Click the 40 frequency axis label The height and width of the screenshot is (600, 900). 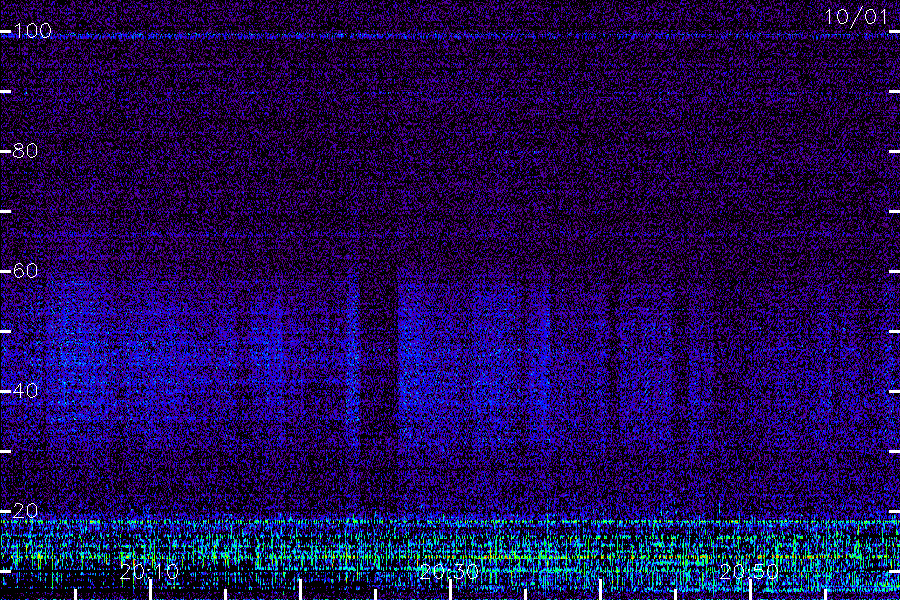(x=25, y=390)
